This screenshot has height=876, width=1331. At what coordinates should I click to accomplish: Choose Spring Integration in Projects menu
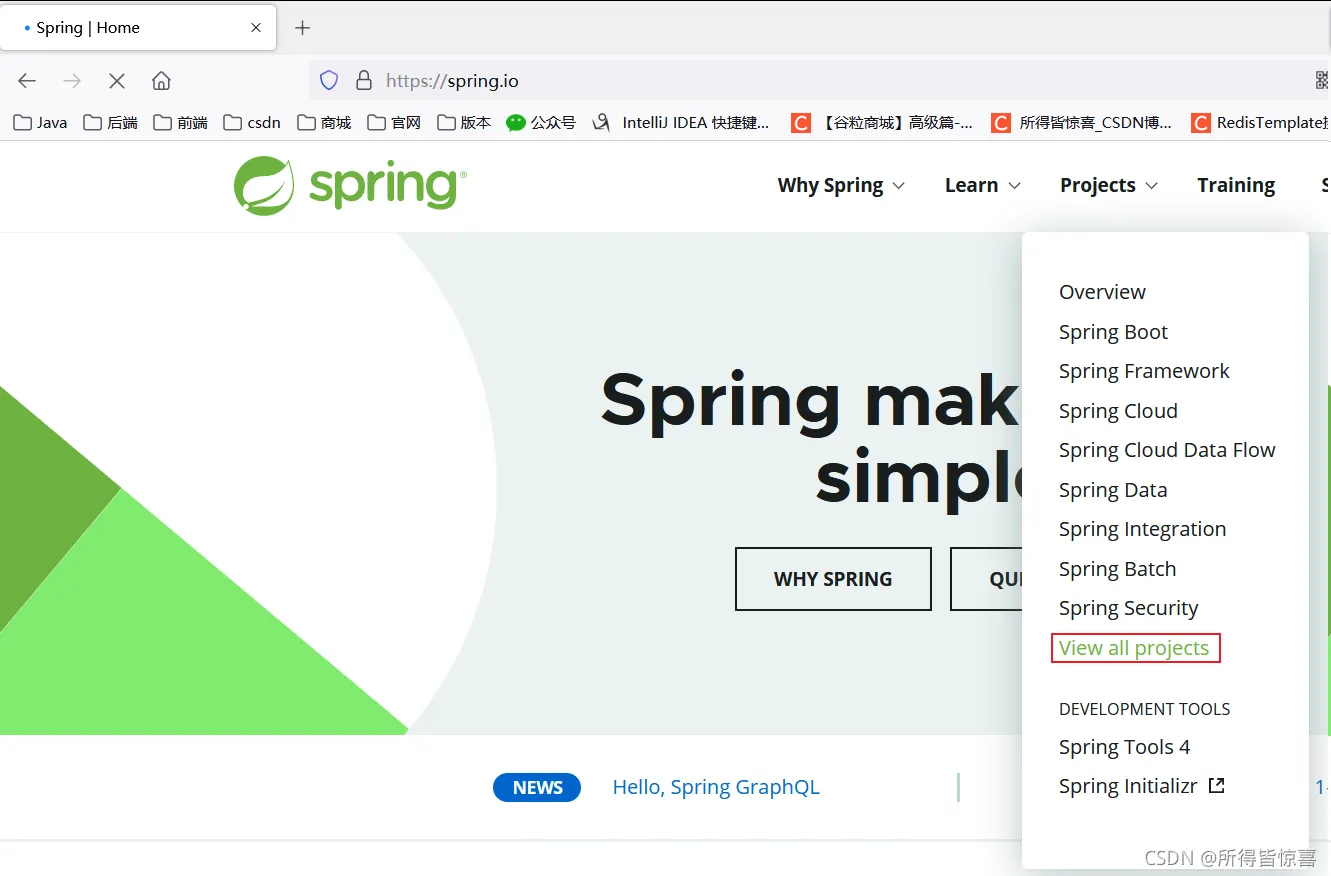point(1142,529)
